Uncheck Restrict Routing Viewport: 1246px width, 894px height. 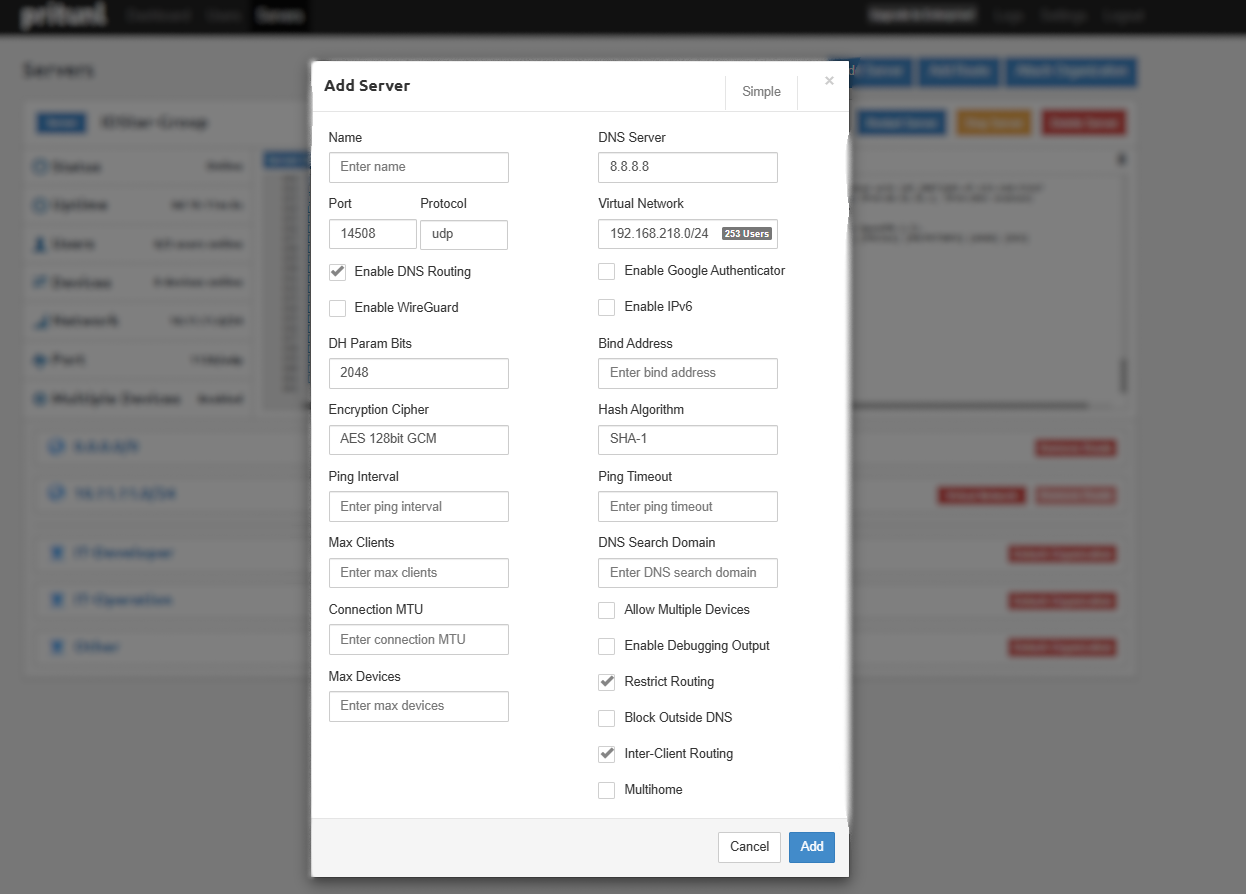tap(606, 682)
